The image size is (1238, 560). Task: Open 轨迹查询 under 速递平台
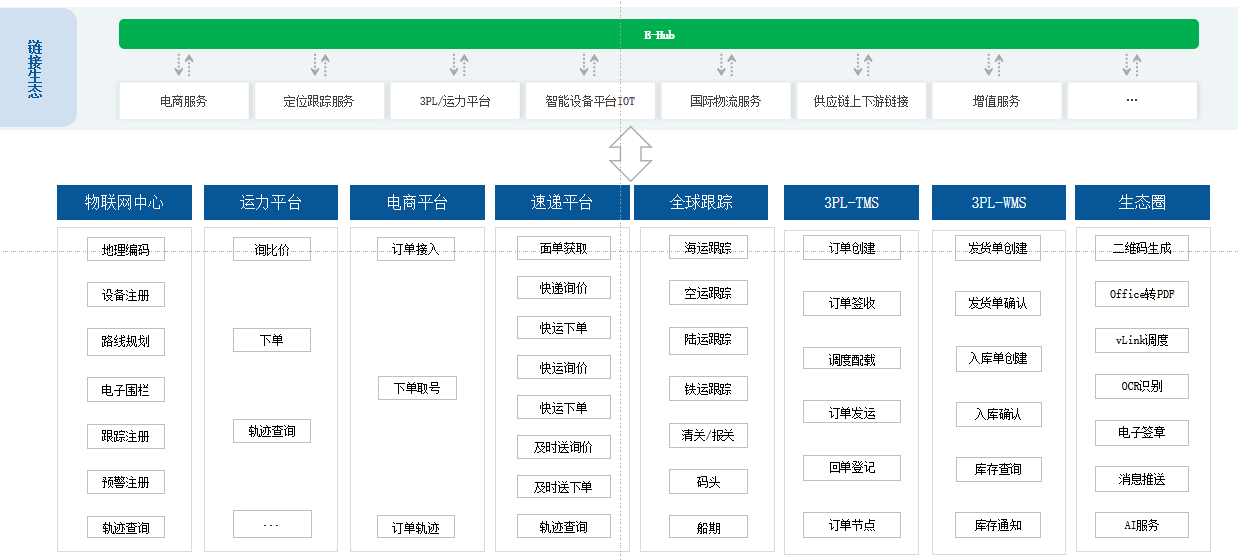click(x=564, y=527)
